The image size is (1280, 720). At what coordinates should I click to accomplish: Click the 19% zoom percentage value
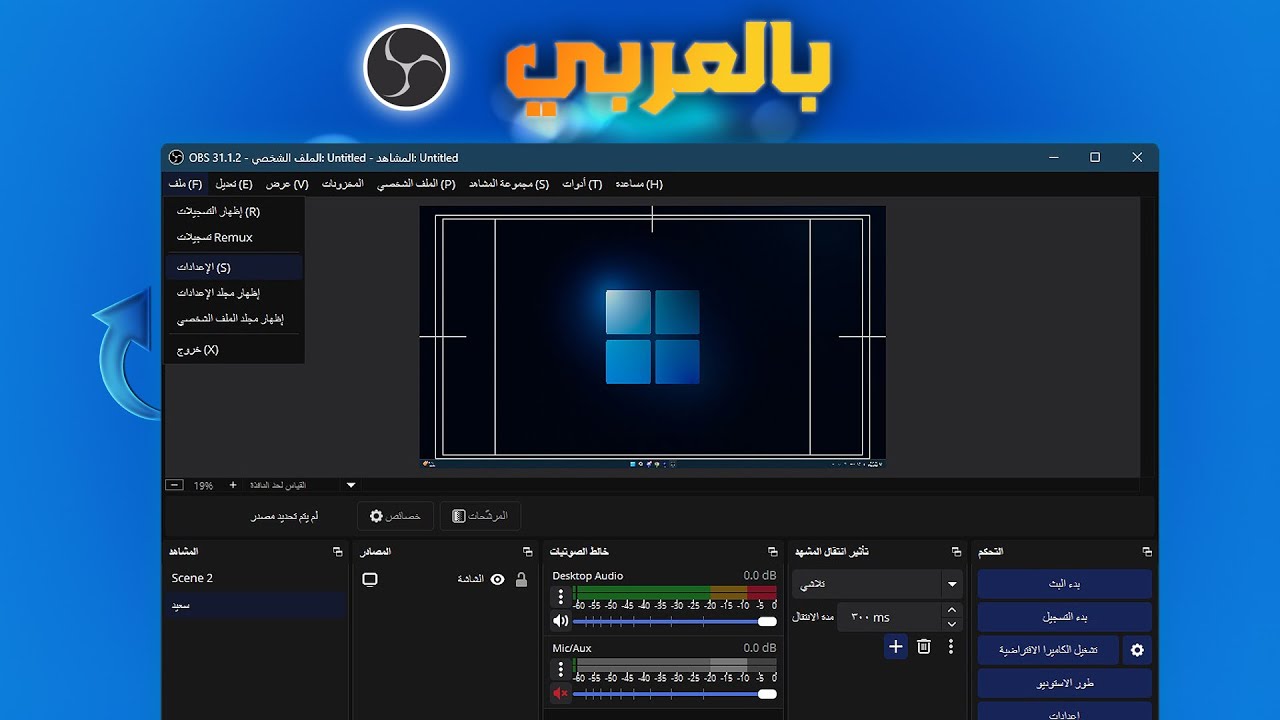(204, 485)
